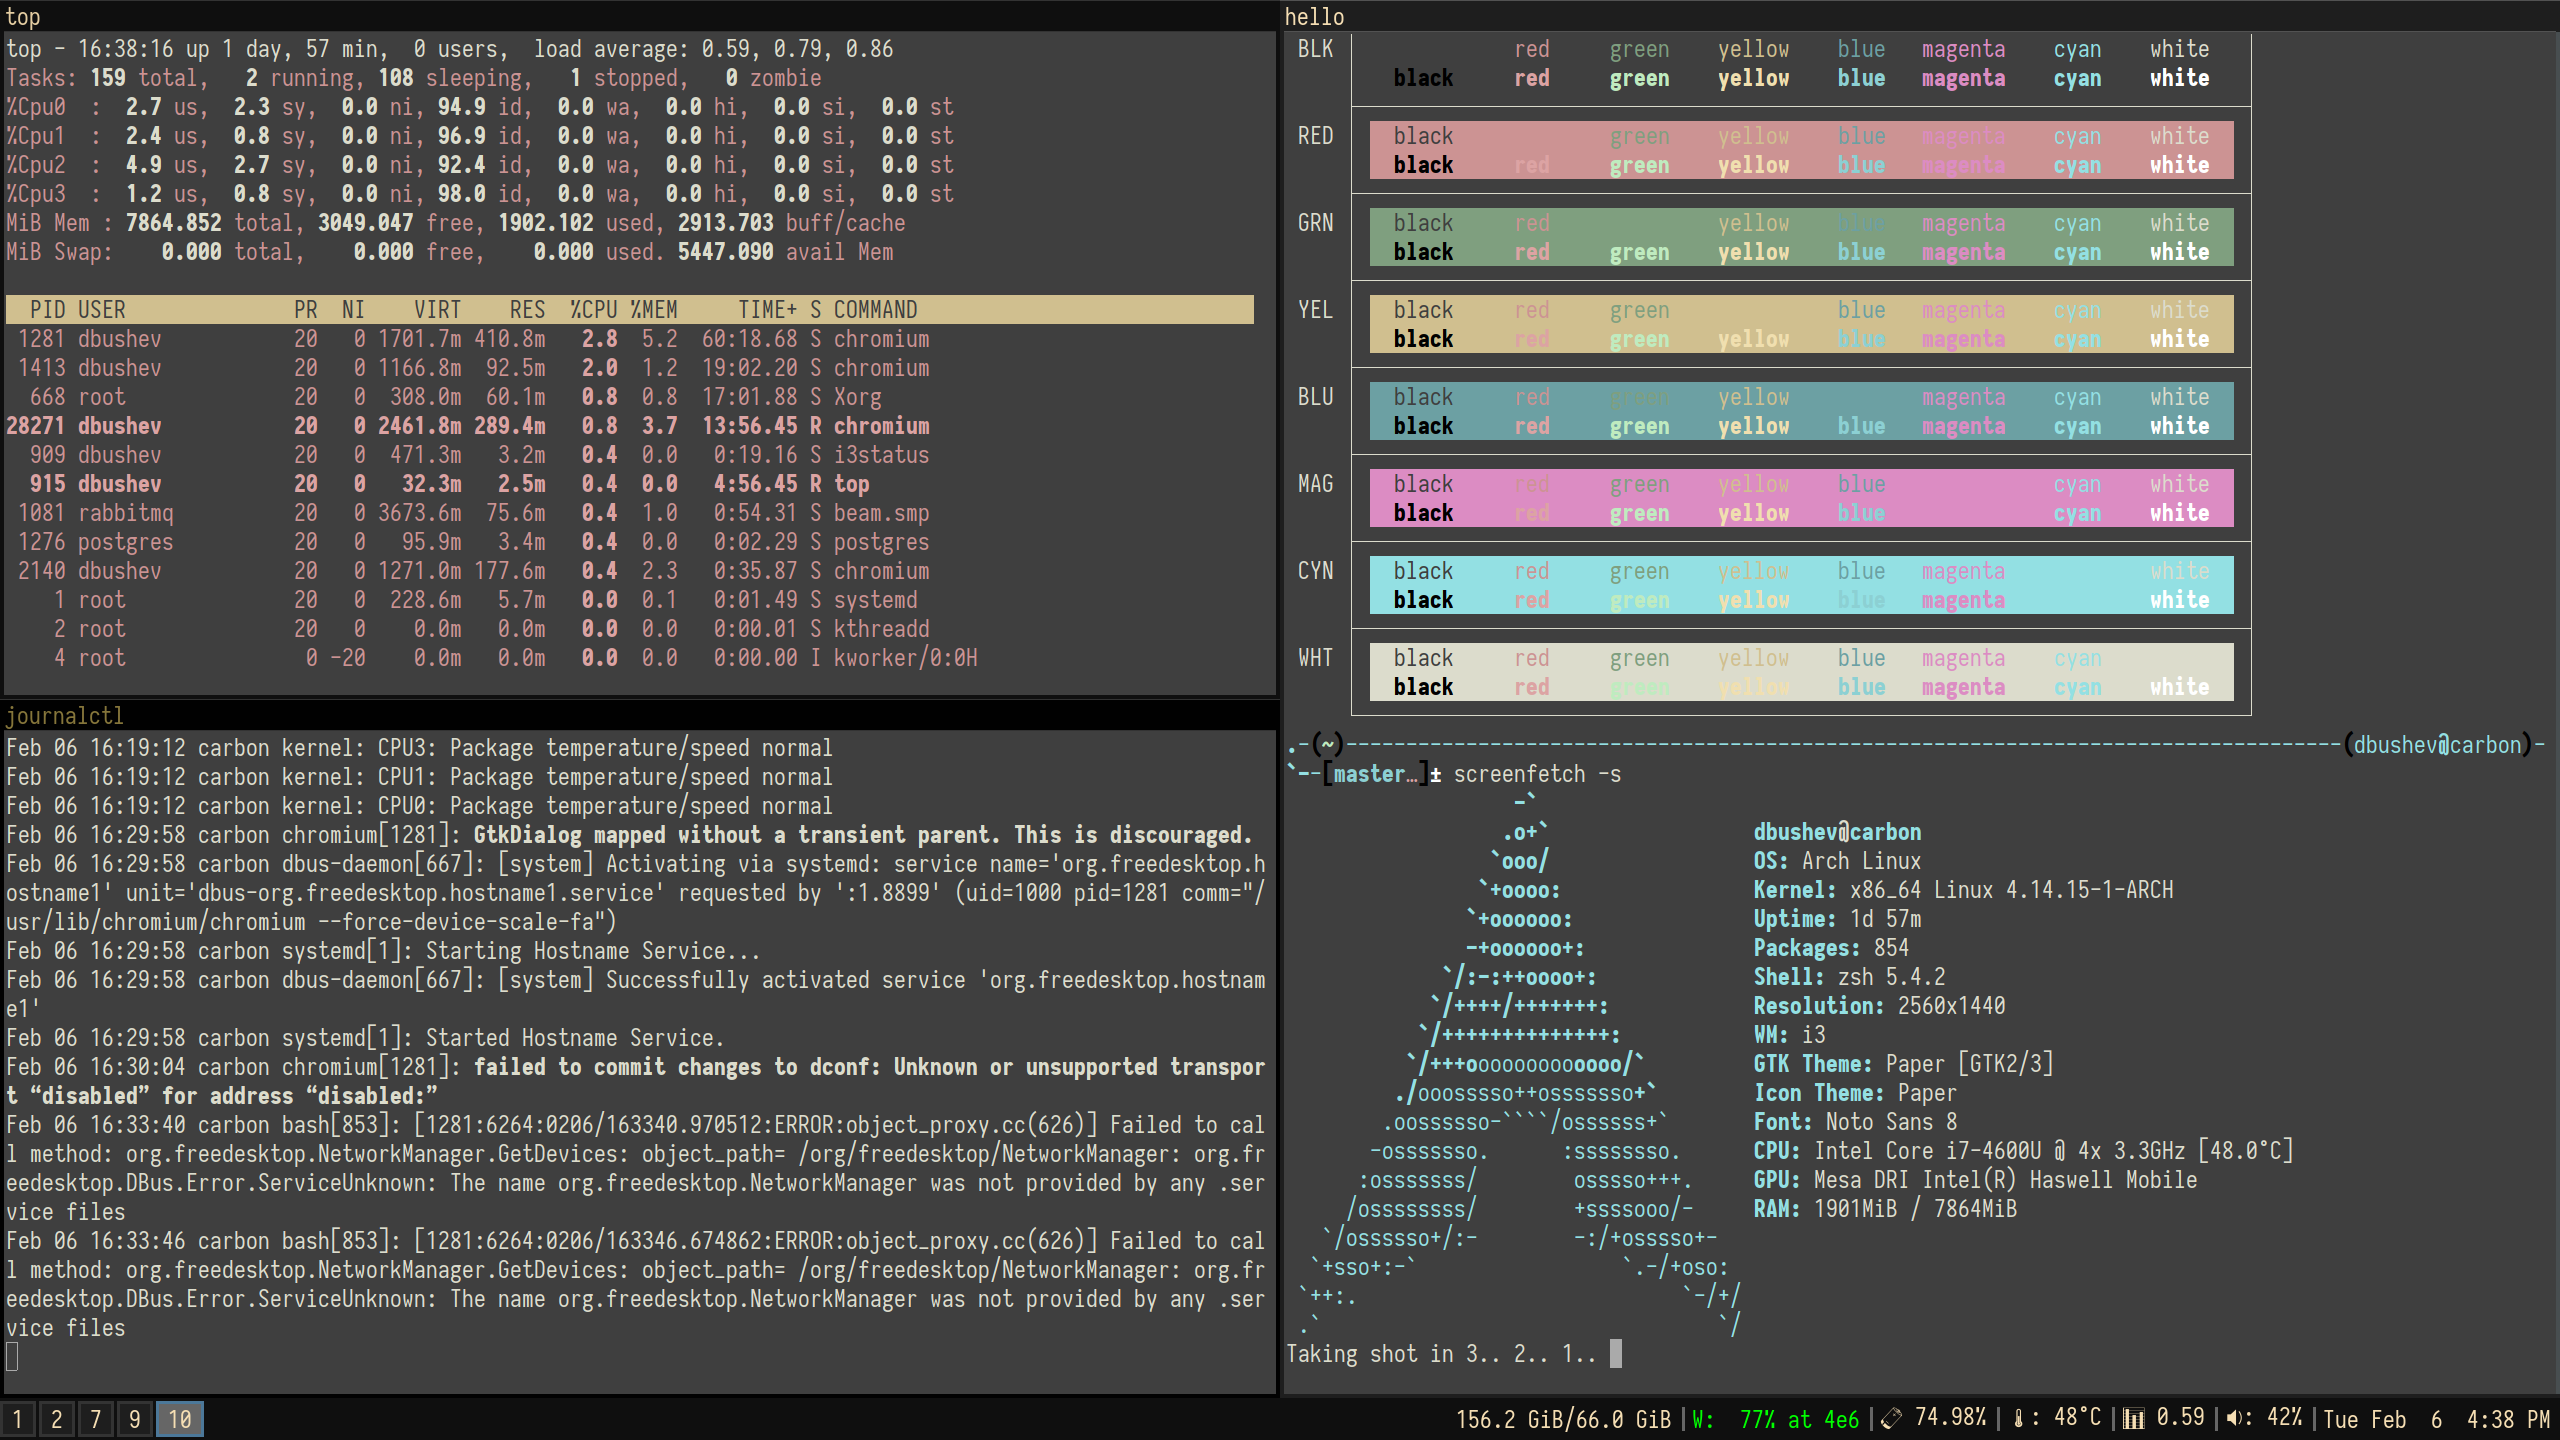Click the bold black sample on green background
This screenshot has width=2560, height=1440.
click(x=1423, y=252)
